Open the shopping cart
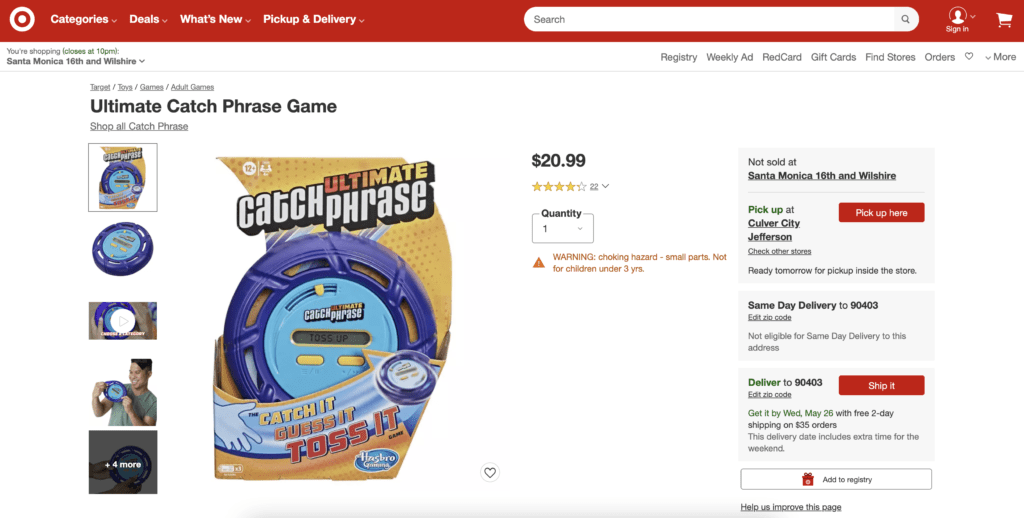The width and height of the screenshot is (1024, 518). pyautogui.click(x=1004, y=19)
